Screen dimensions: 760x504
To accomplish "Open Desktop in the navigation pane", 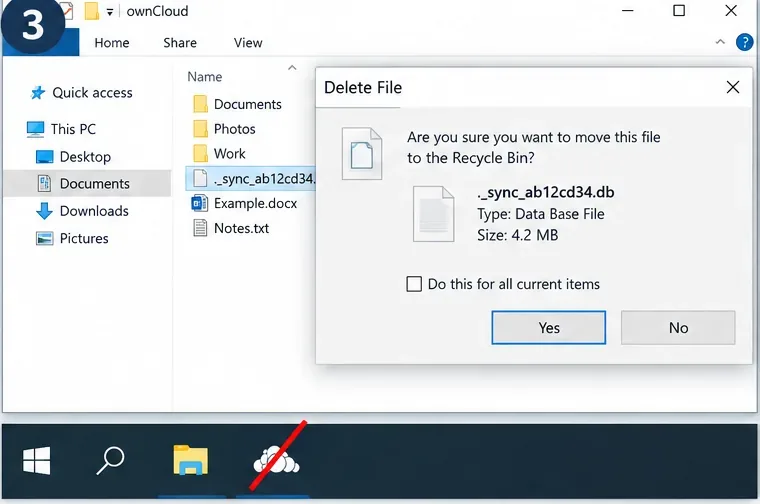I will point(85,157).
